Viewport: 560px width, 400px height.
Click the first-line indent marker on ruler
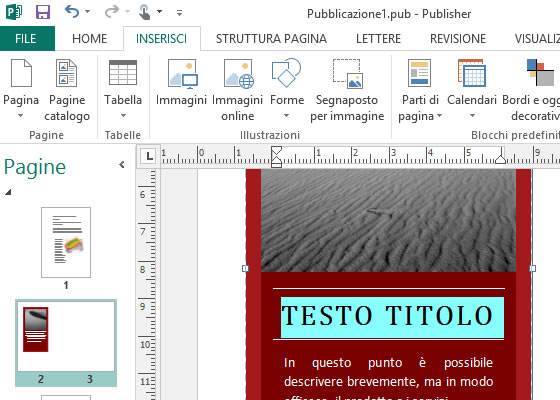[x=276, y=151]
